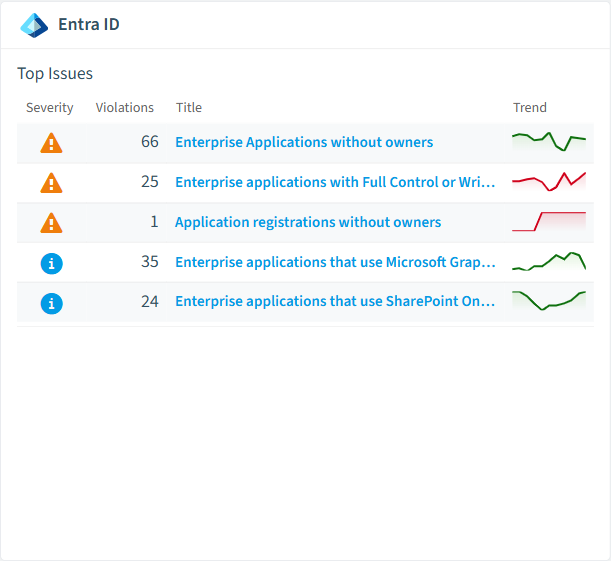Click the info icon in the SharePoint Online row
Image resolution: width=611 pixels, height=561 pixels.
click(x=51, y=303)
